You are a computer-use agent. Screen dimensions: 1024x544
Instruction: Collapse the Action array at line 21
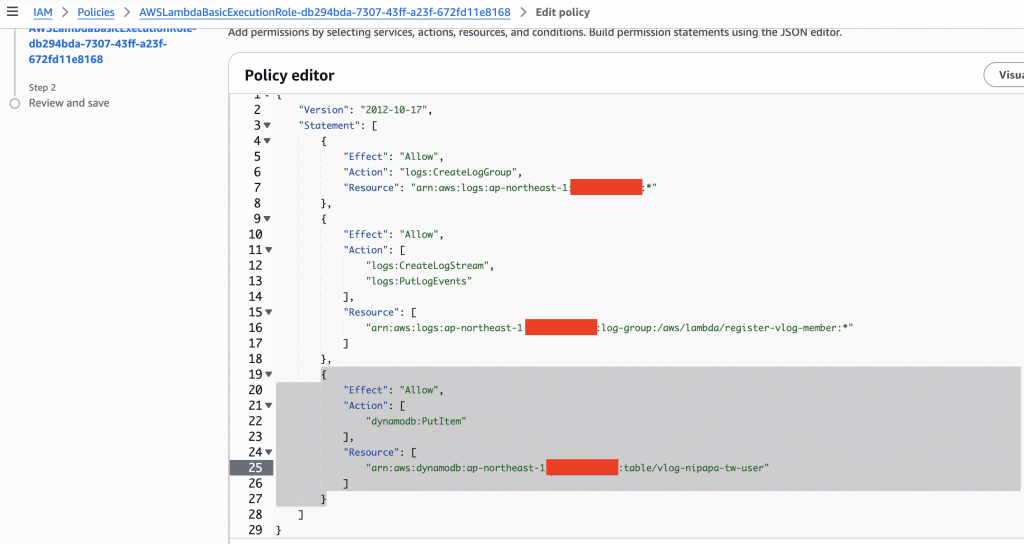coord(267,406)
